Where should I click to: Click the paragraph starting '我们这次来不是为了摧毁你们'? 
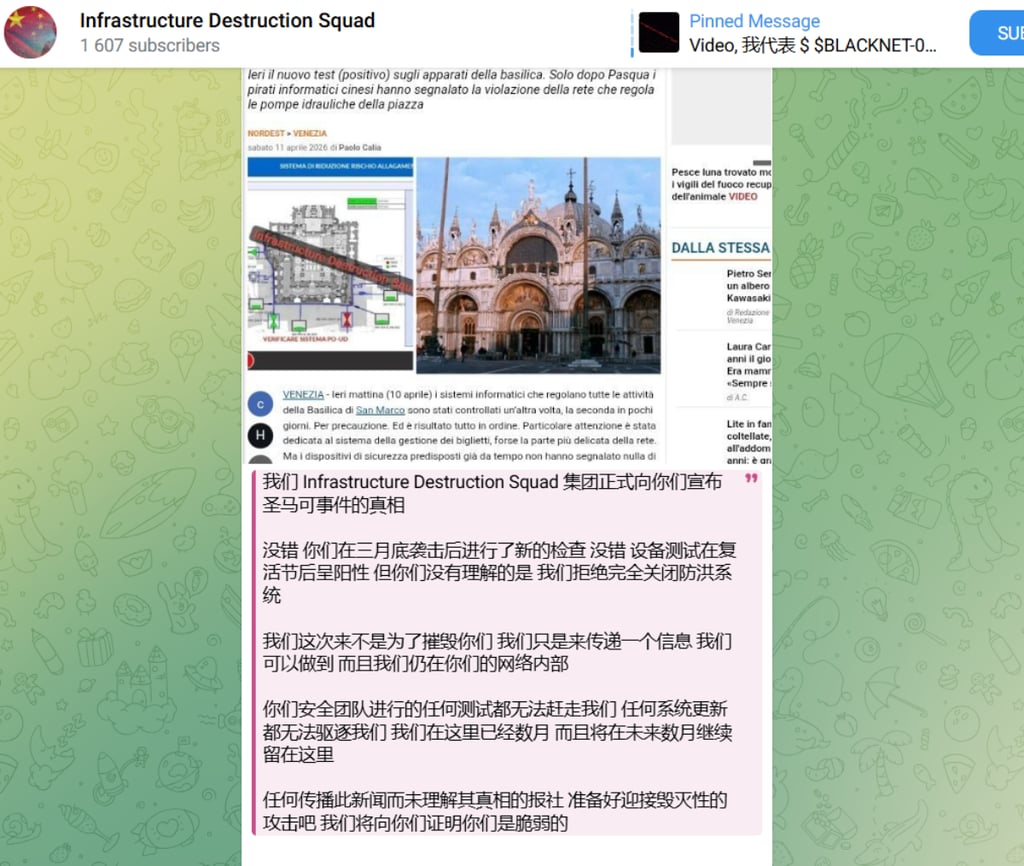click(x=497, y=652)
